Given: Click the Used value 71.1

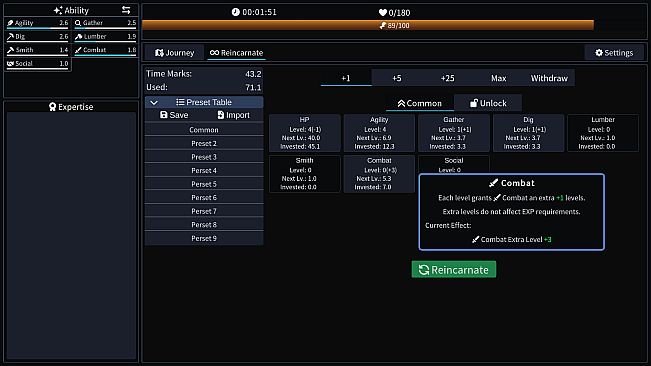Looking at the screenshot, I should point(253,88).
